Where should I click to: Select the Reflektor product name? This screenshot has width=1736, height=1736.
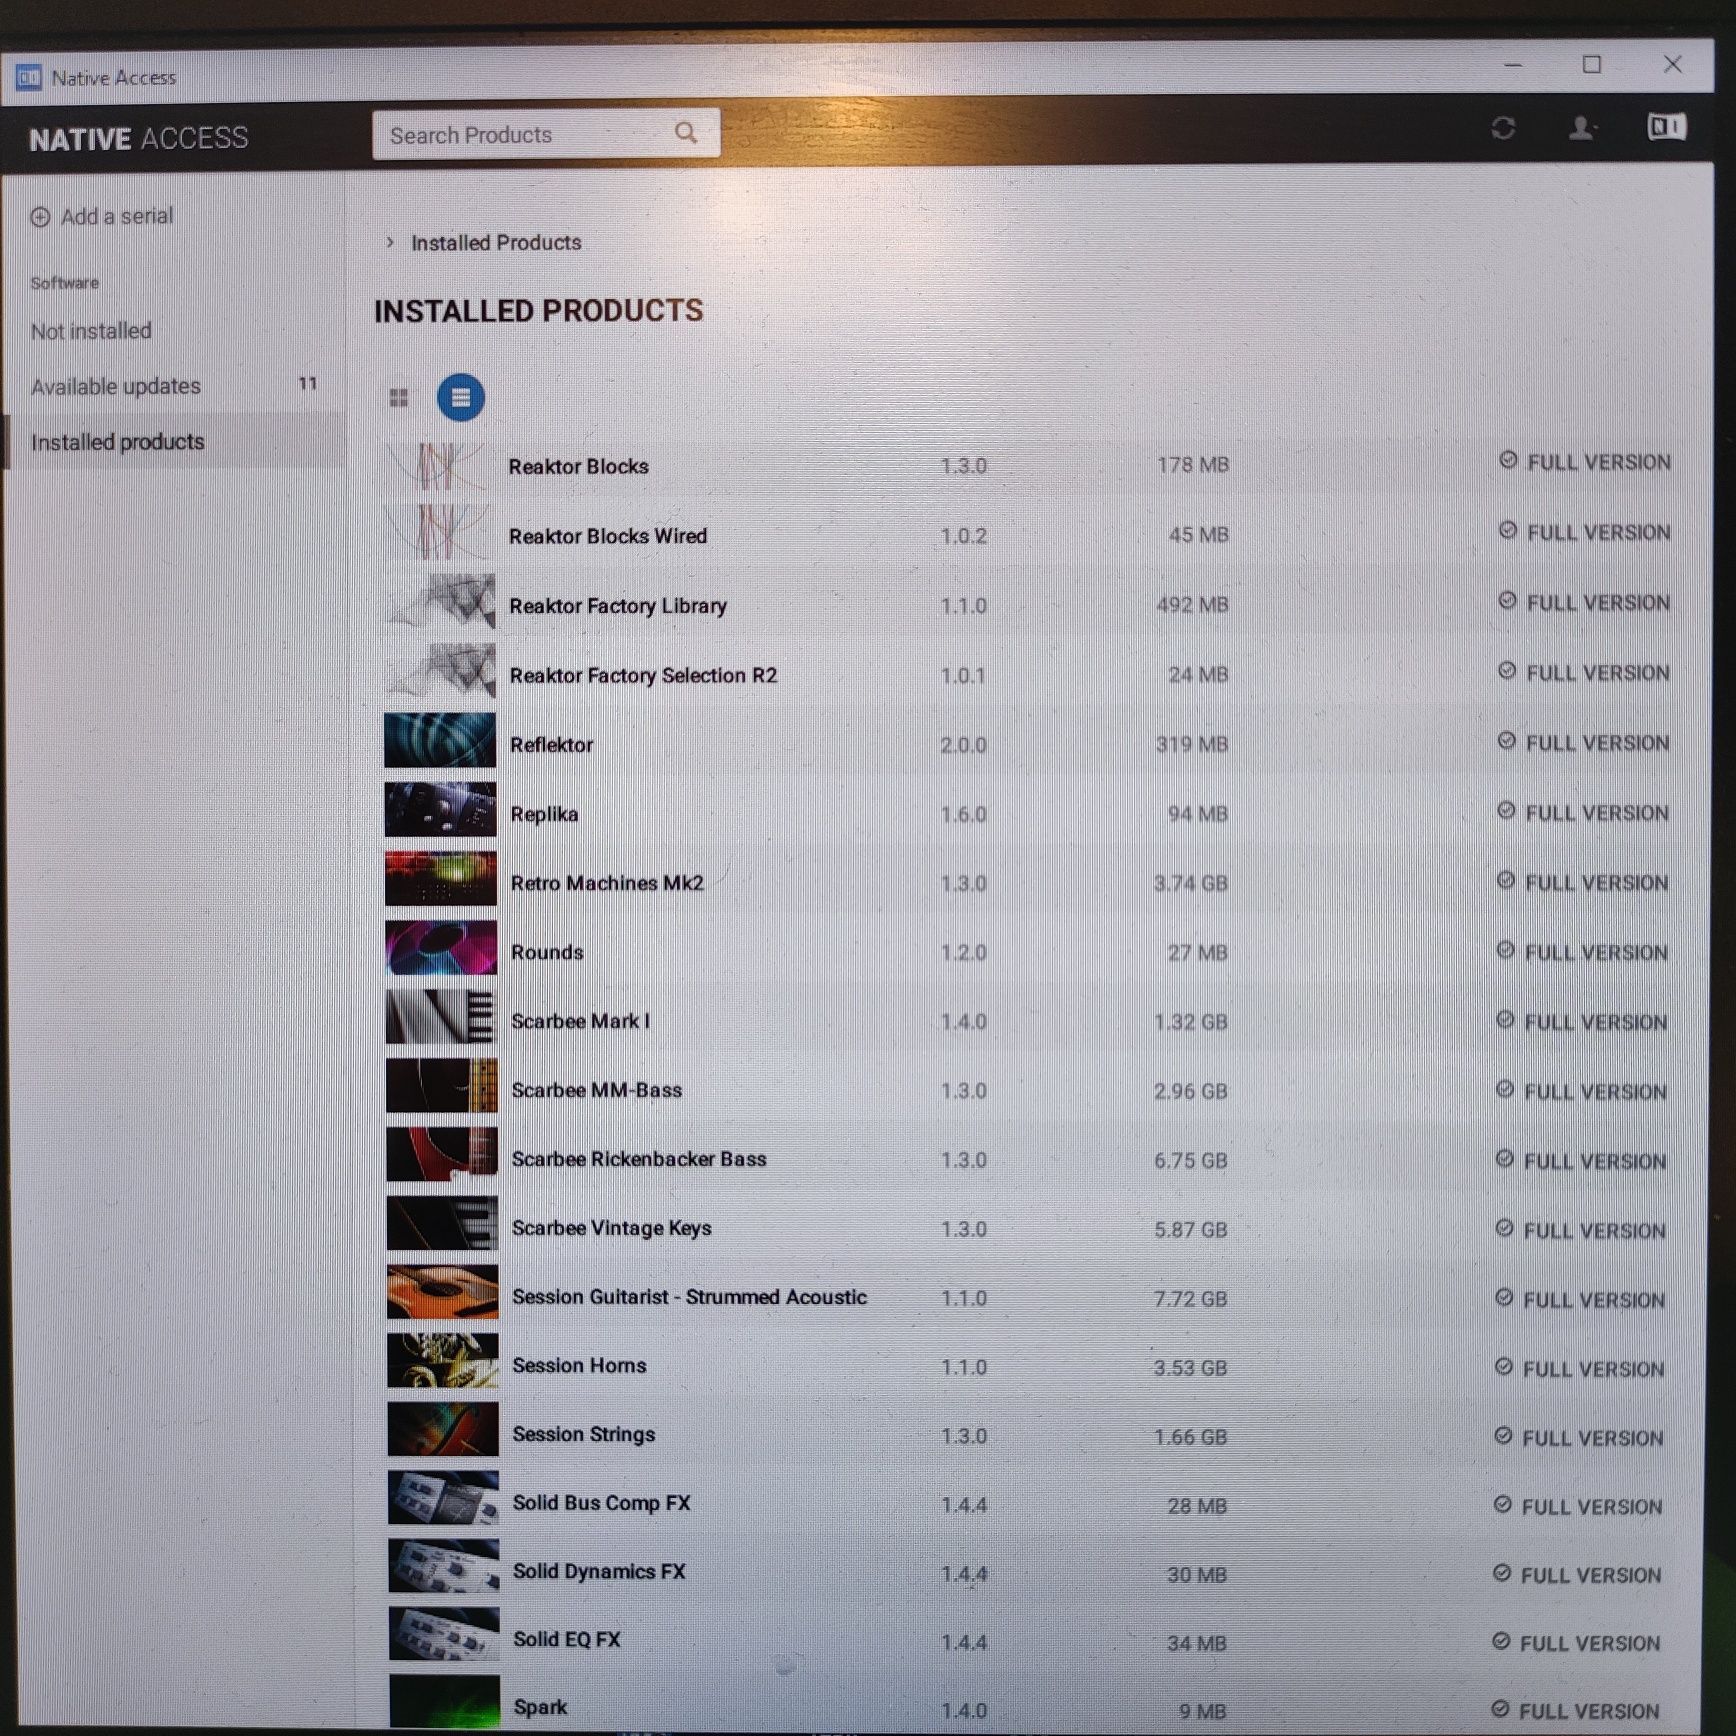[552, 745]
